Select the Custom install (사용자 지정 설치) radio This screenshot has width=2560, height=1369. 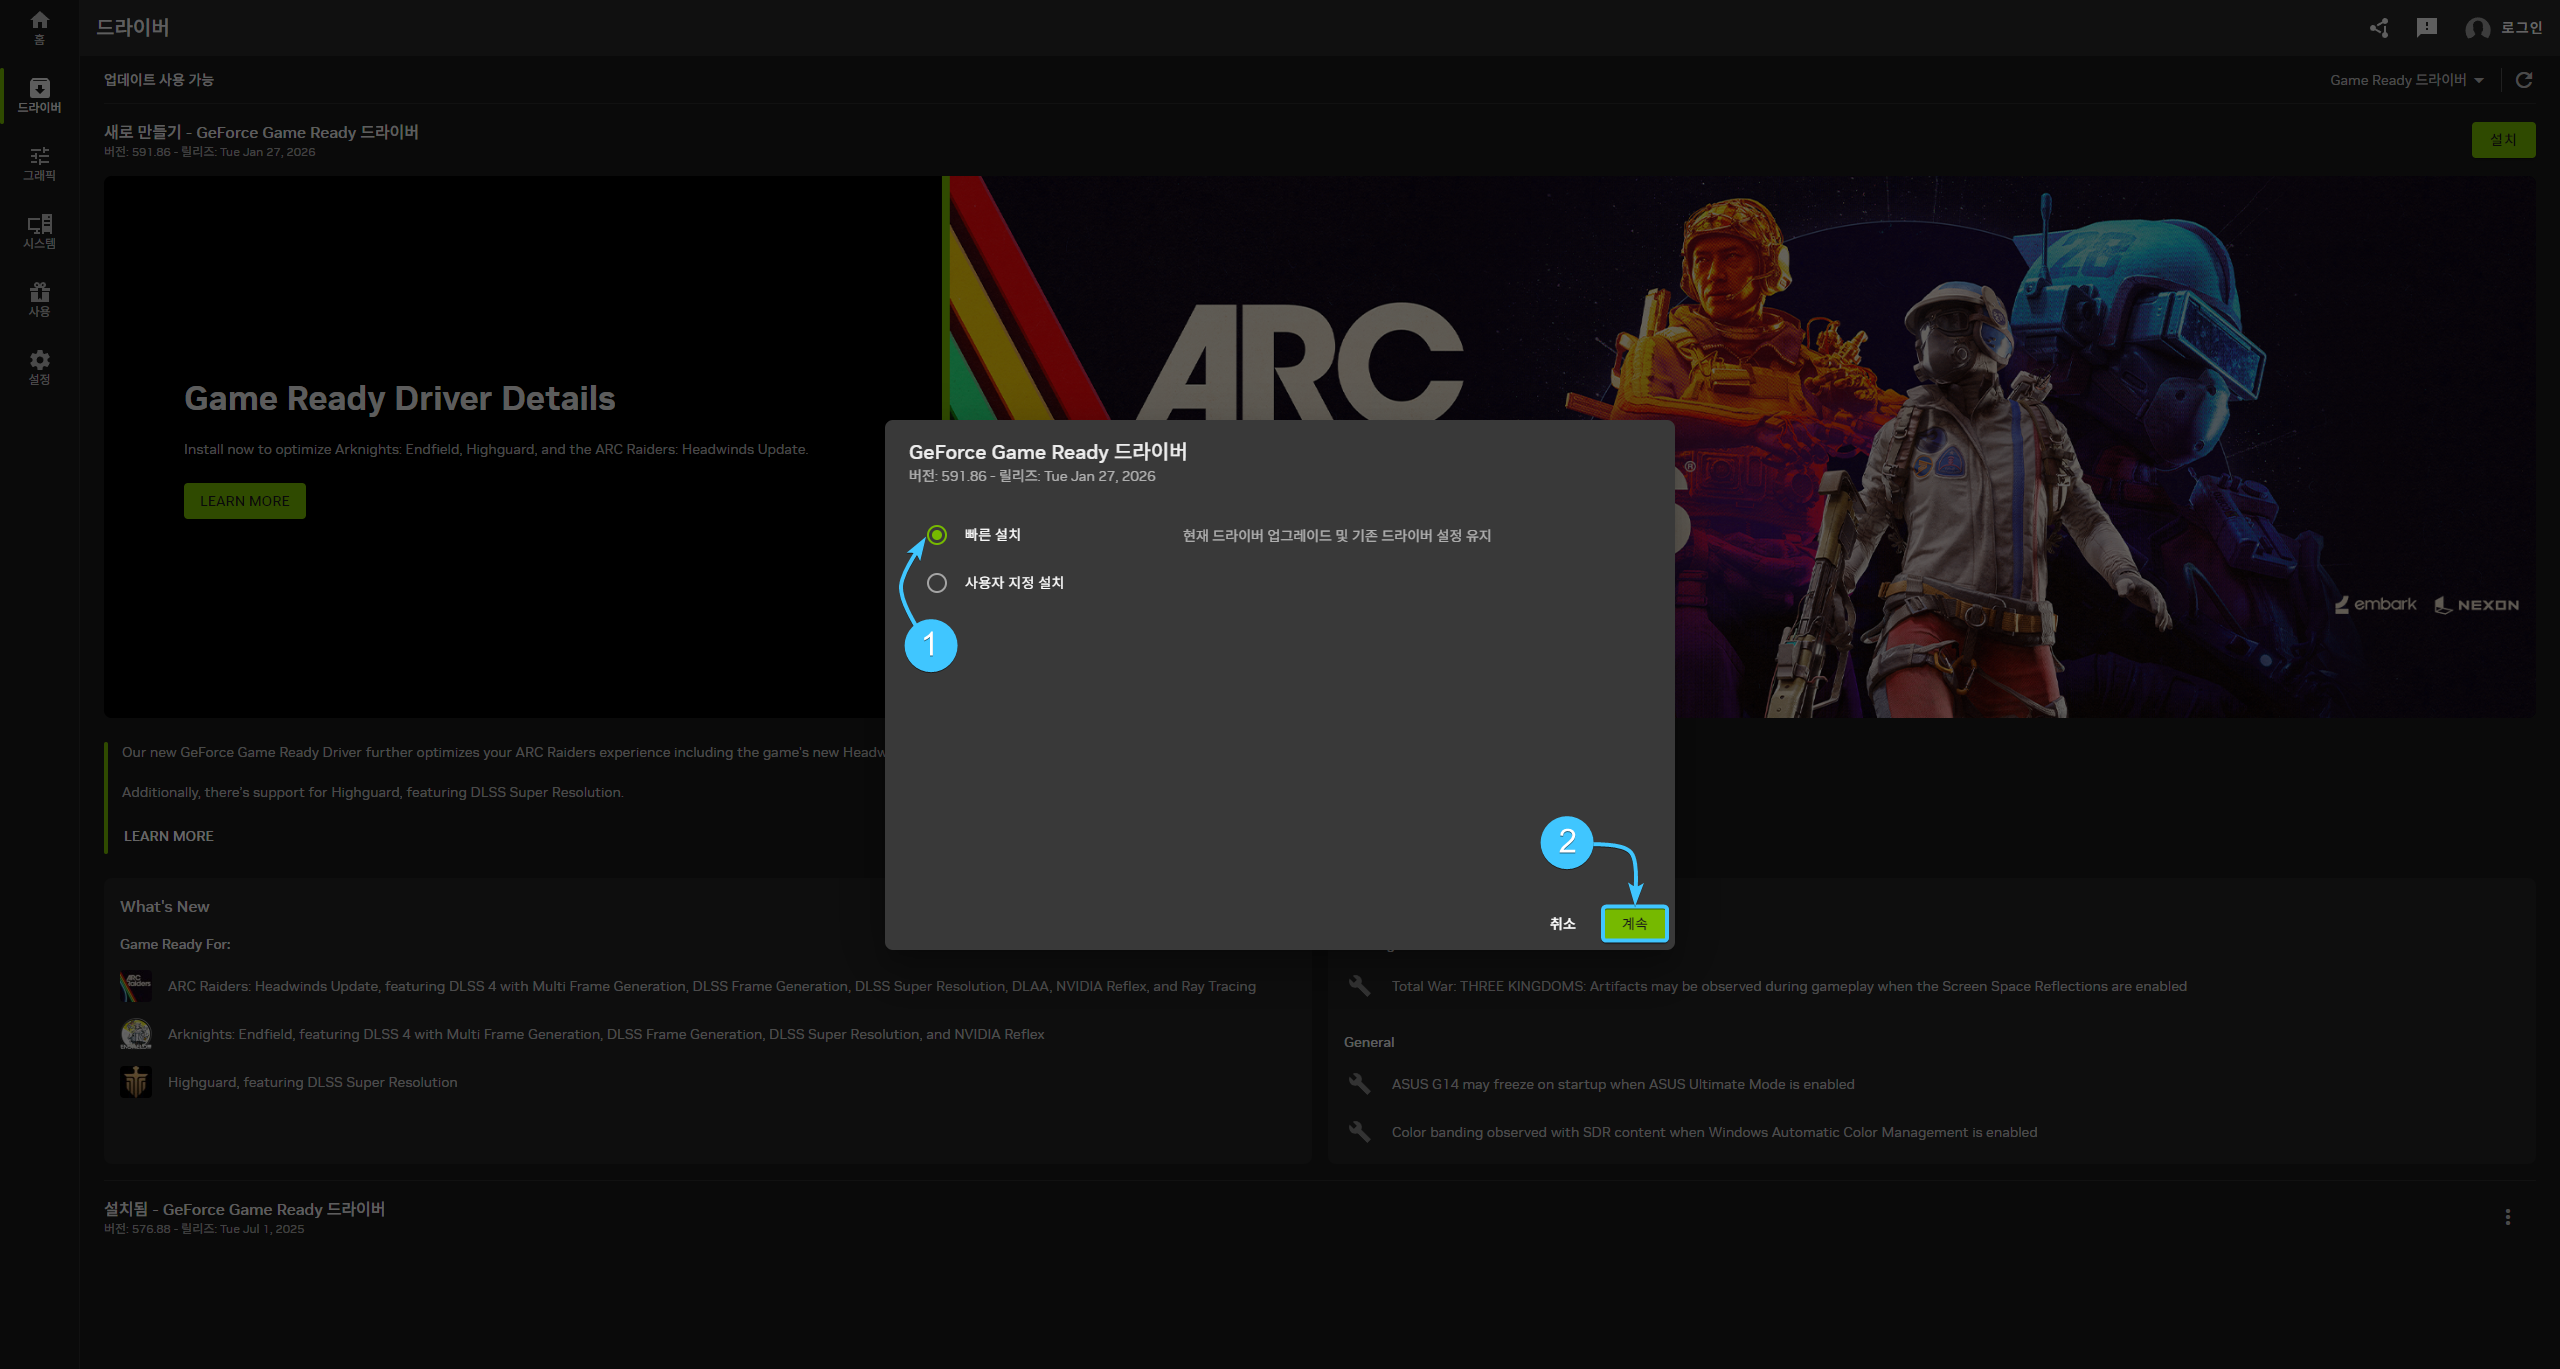pyautogui.click(x=937, y=583)
